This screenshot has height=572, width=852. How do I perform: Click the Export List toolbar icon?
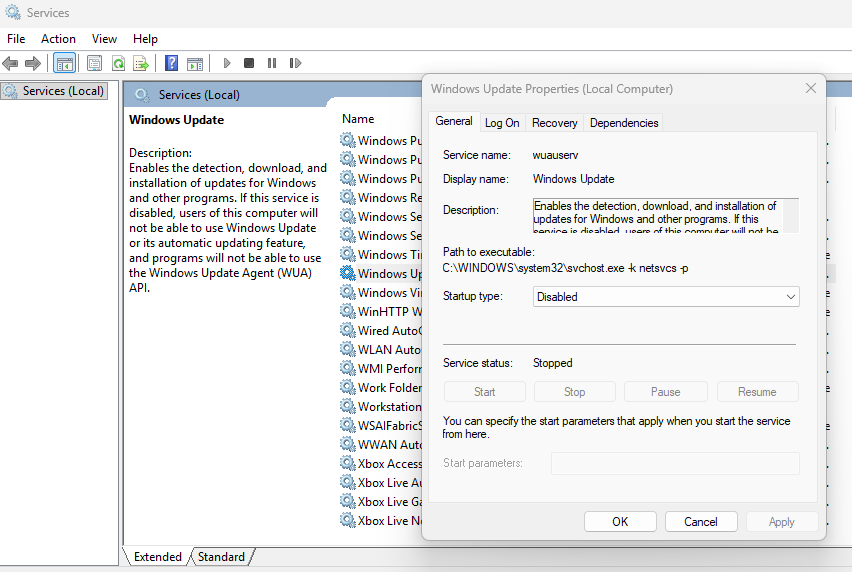(141, 63)
